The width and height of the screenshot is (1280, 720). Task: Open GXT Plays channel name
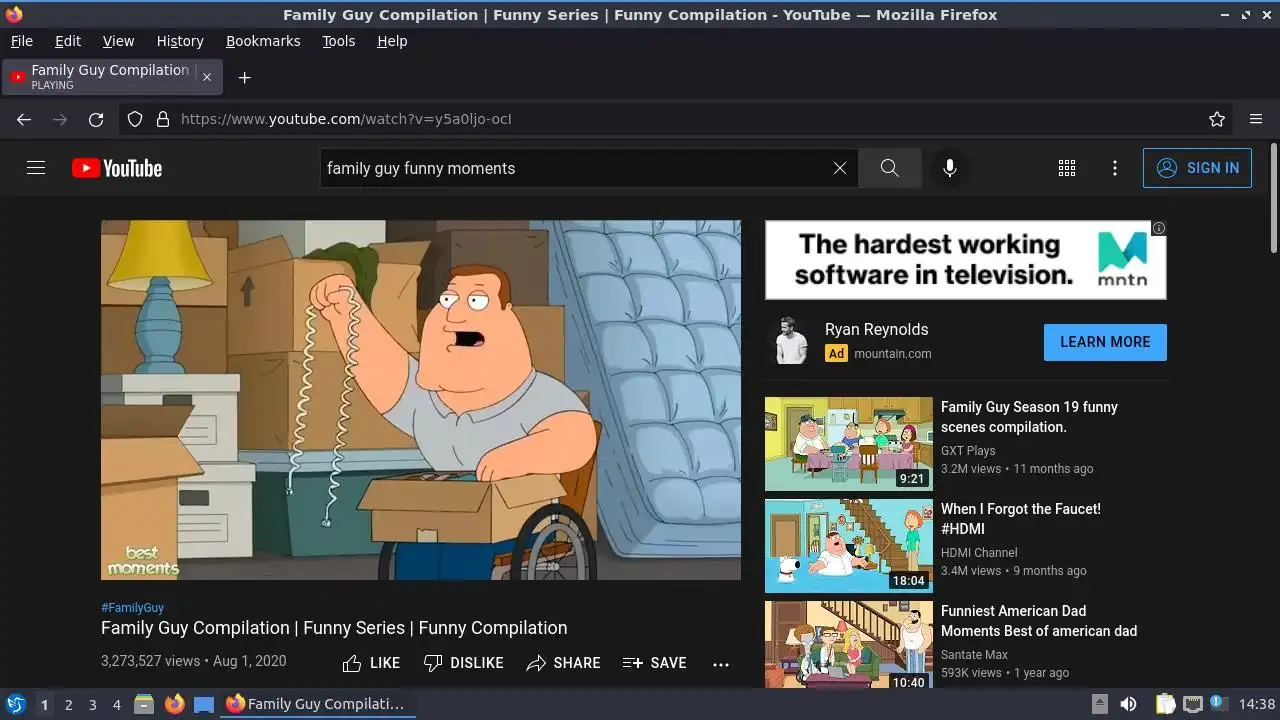tap(968, 451)
